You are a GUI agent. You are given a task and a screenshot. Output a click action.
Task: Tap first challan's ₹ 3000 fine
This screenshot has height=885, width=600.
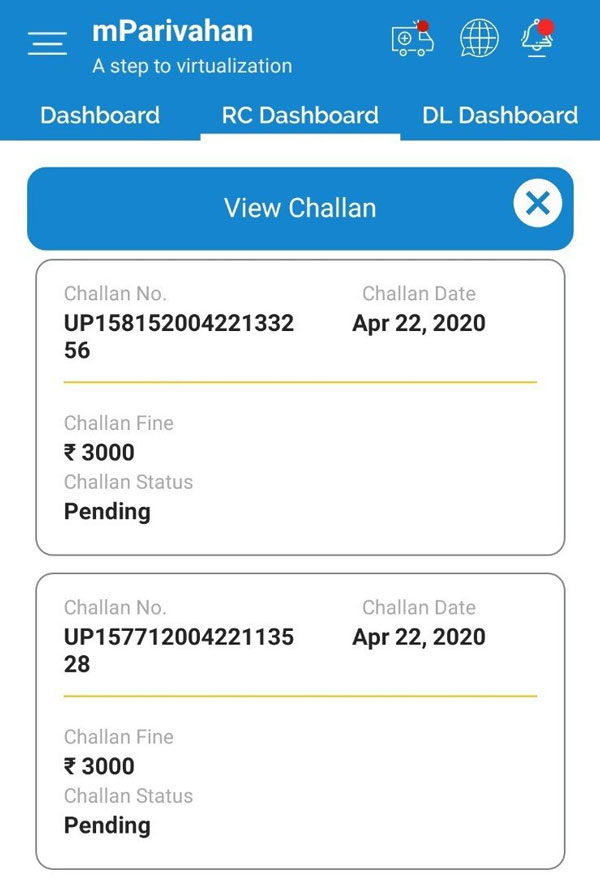click(99, 452)
